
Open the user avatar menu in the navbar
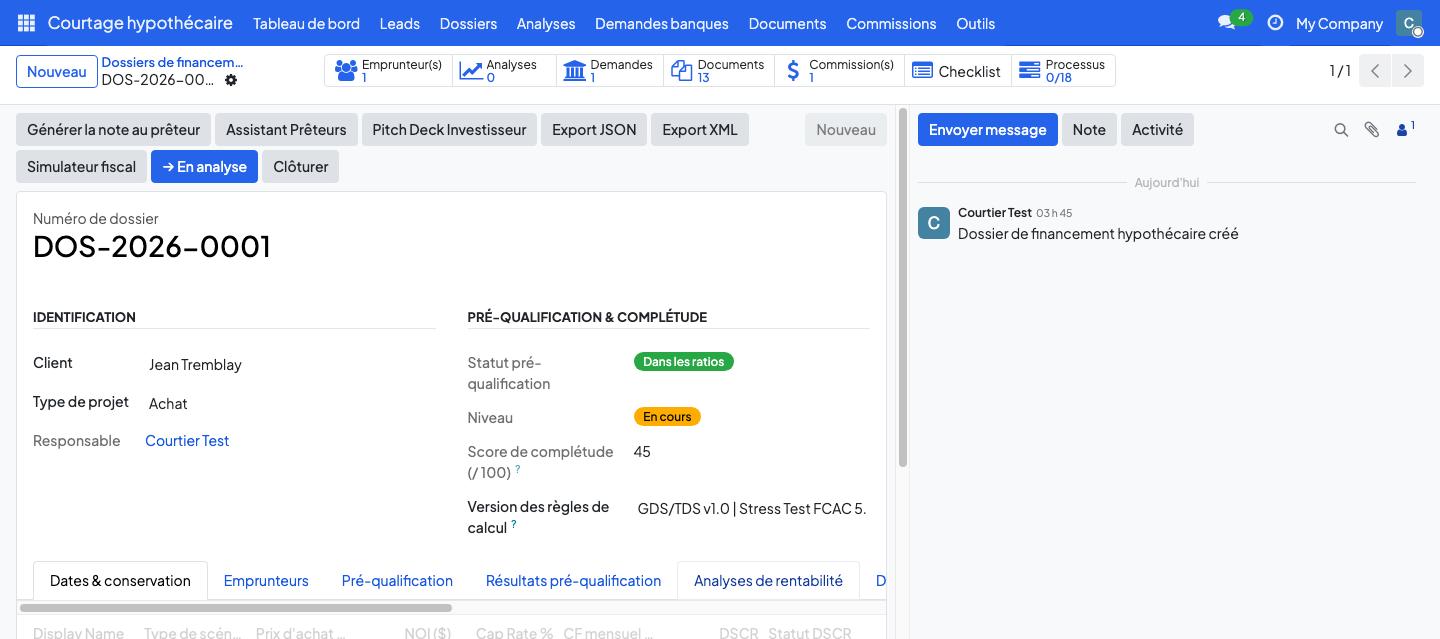click(1409, 23)
